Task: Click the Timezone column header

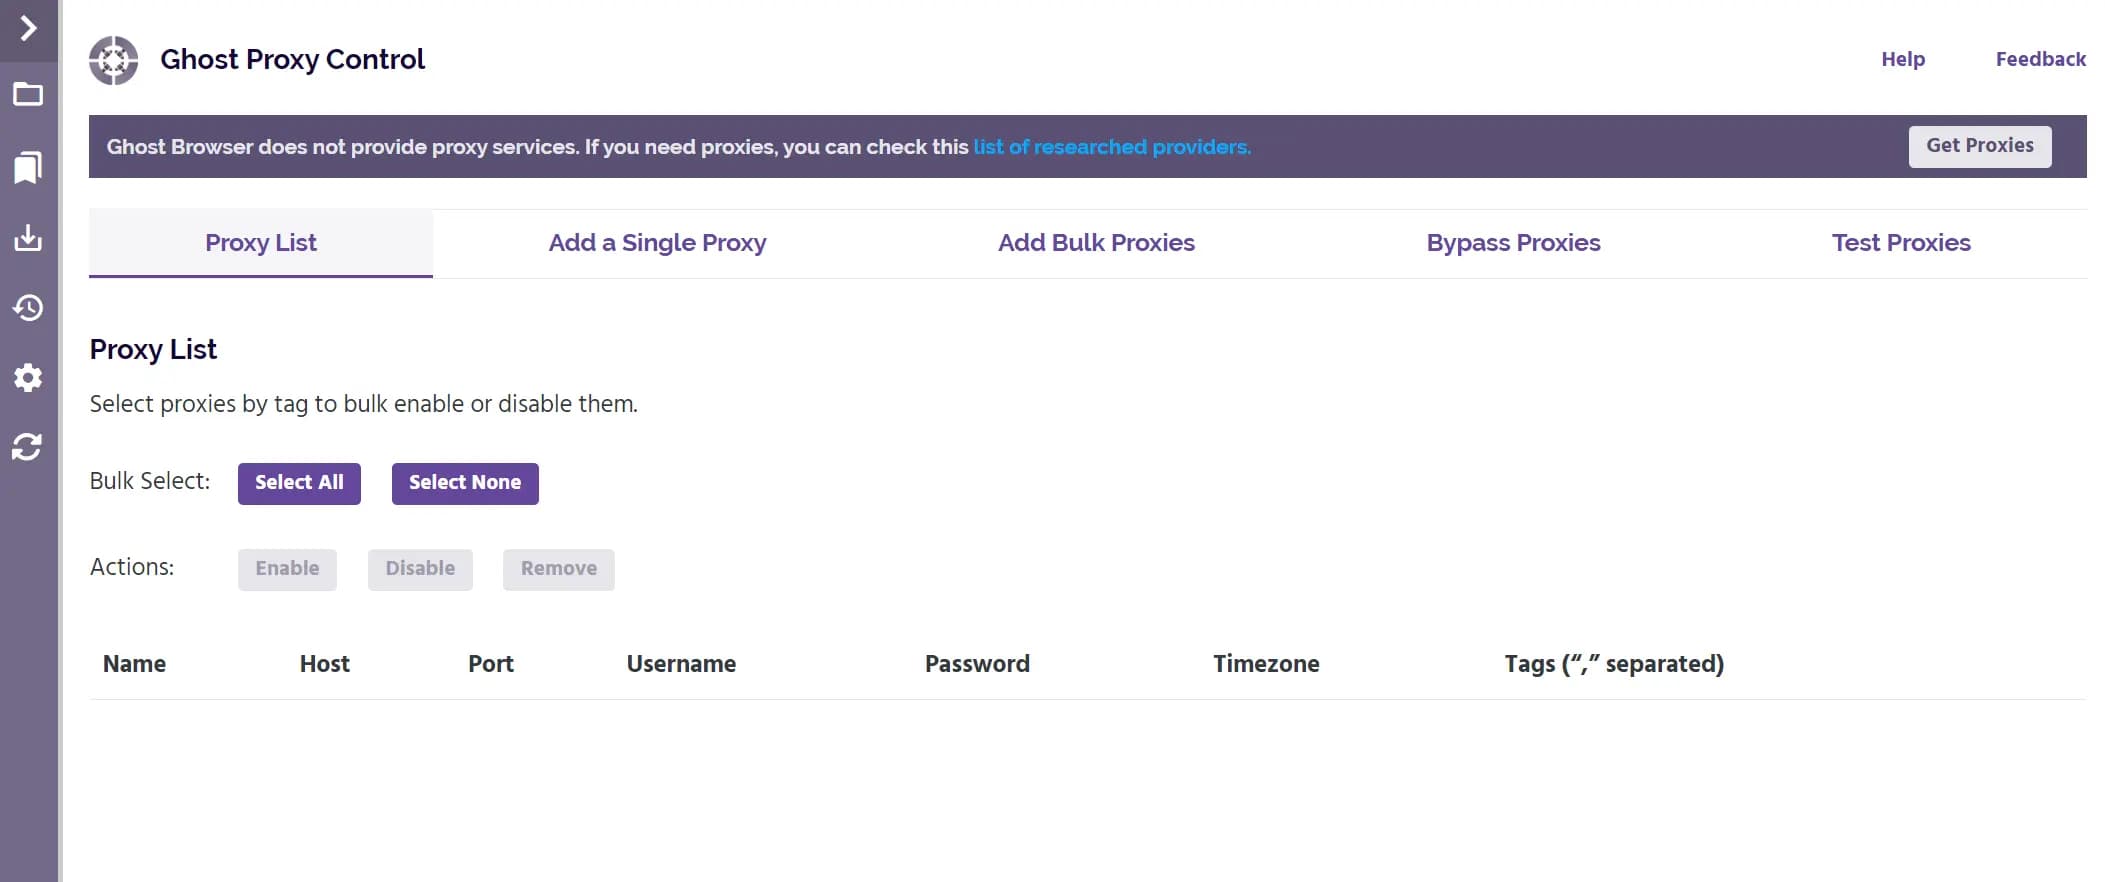Action: (x=1266, y=664)
